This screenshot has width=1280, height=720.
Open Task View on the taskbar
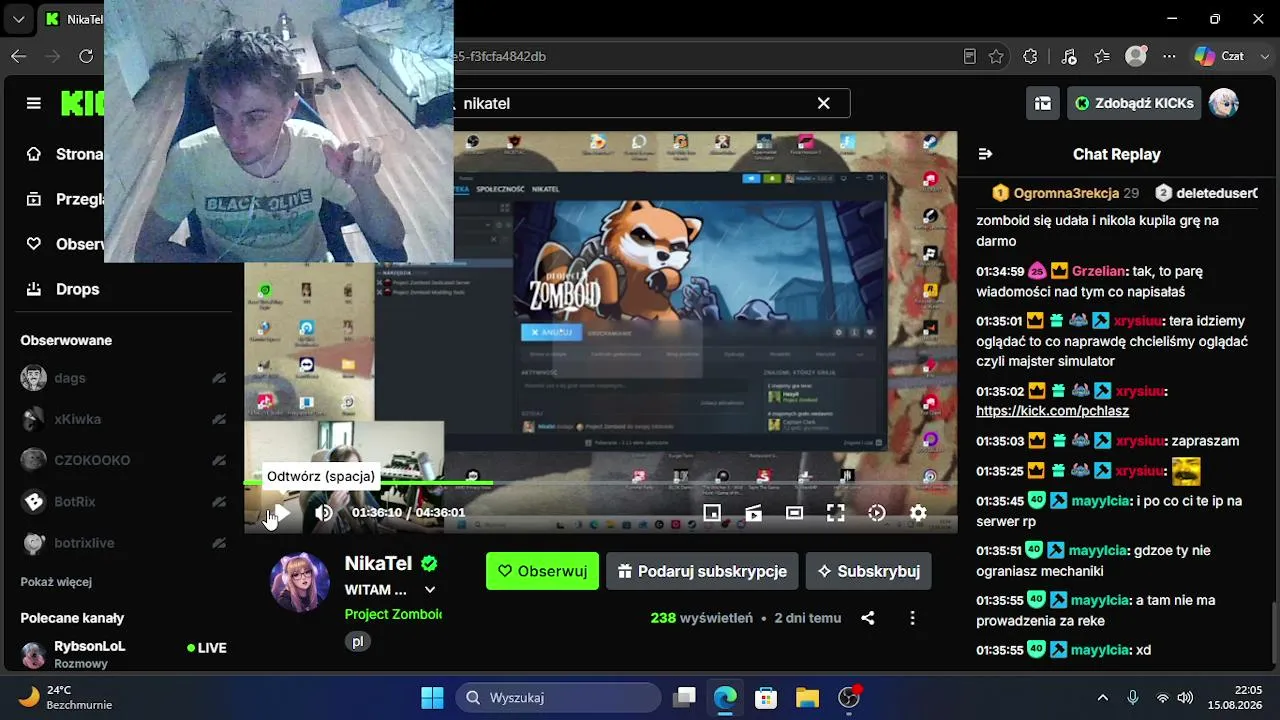click(684, 697)
